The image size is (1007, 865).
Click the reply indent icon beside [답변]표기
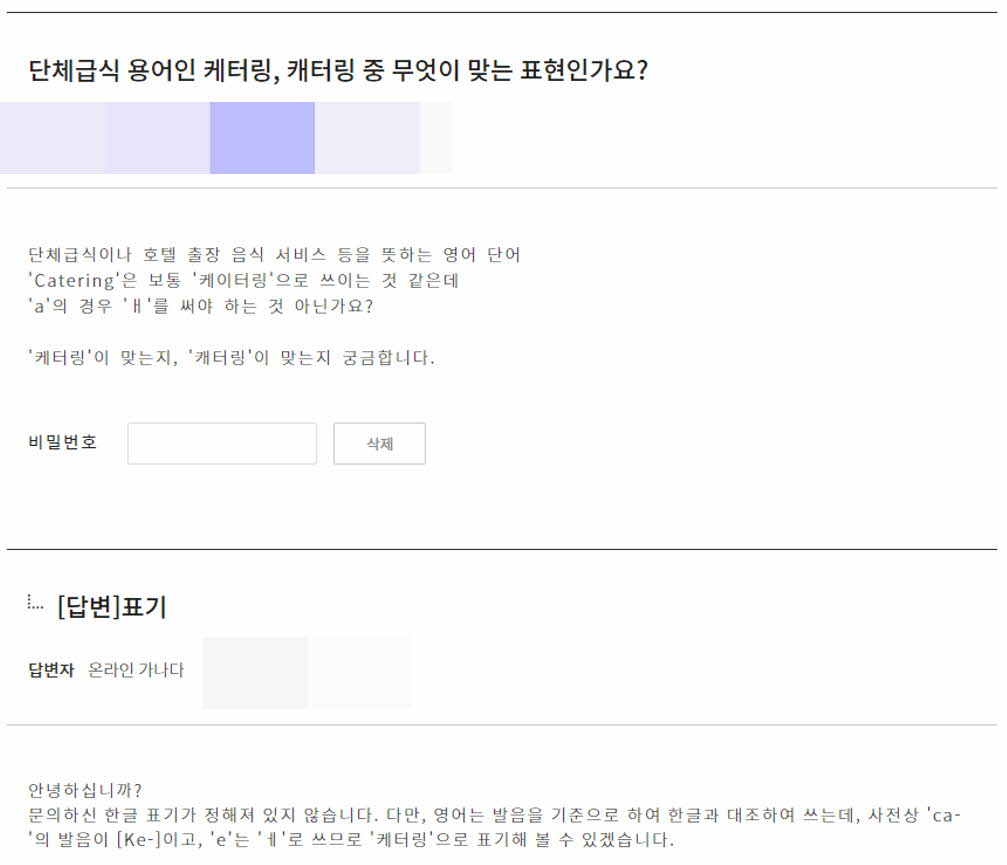click(x=35, y=602)
